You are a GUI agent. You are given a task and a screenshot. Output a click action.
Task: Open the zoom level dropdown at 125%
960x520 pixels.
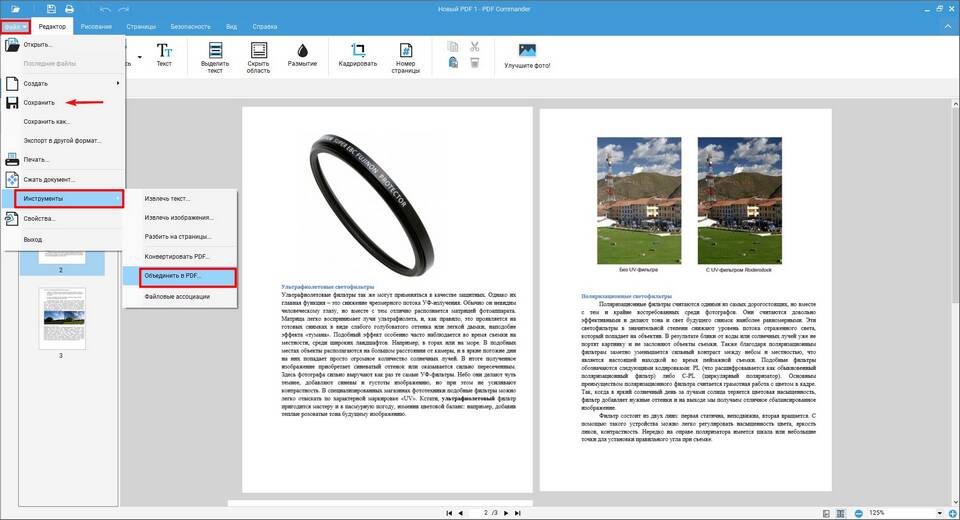tap(941, 512)
